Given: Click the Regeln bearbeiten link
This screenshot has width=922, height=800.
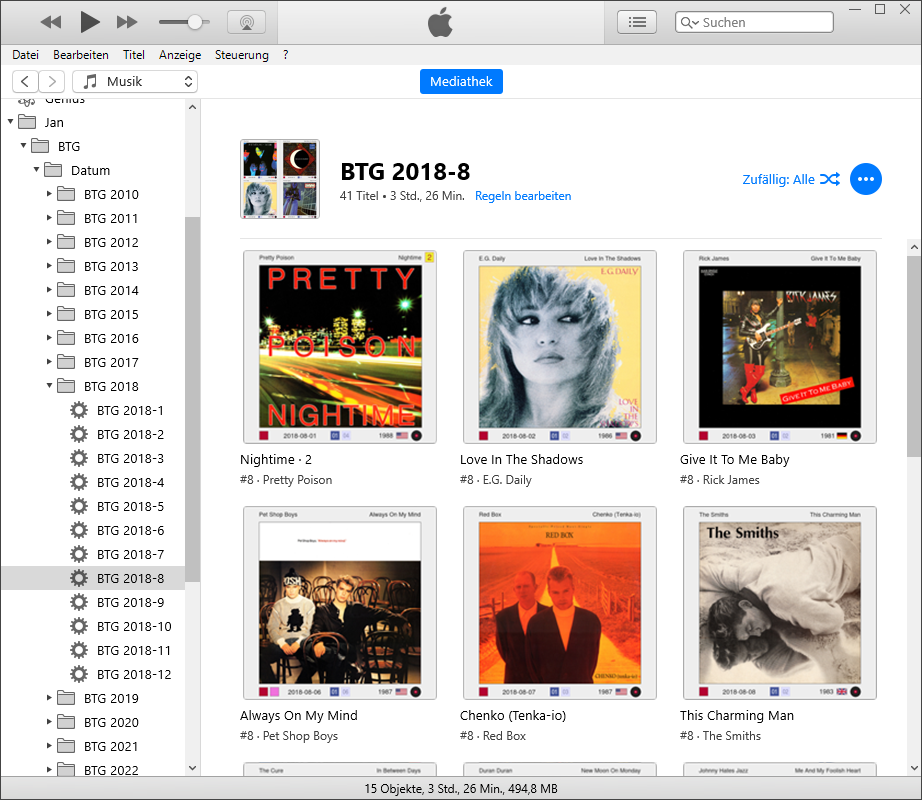Looking at the screenshot, I should click(x=523, y=196).
